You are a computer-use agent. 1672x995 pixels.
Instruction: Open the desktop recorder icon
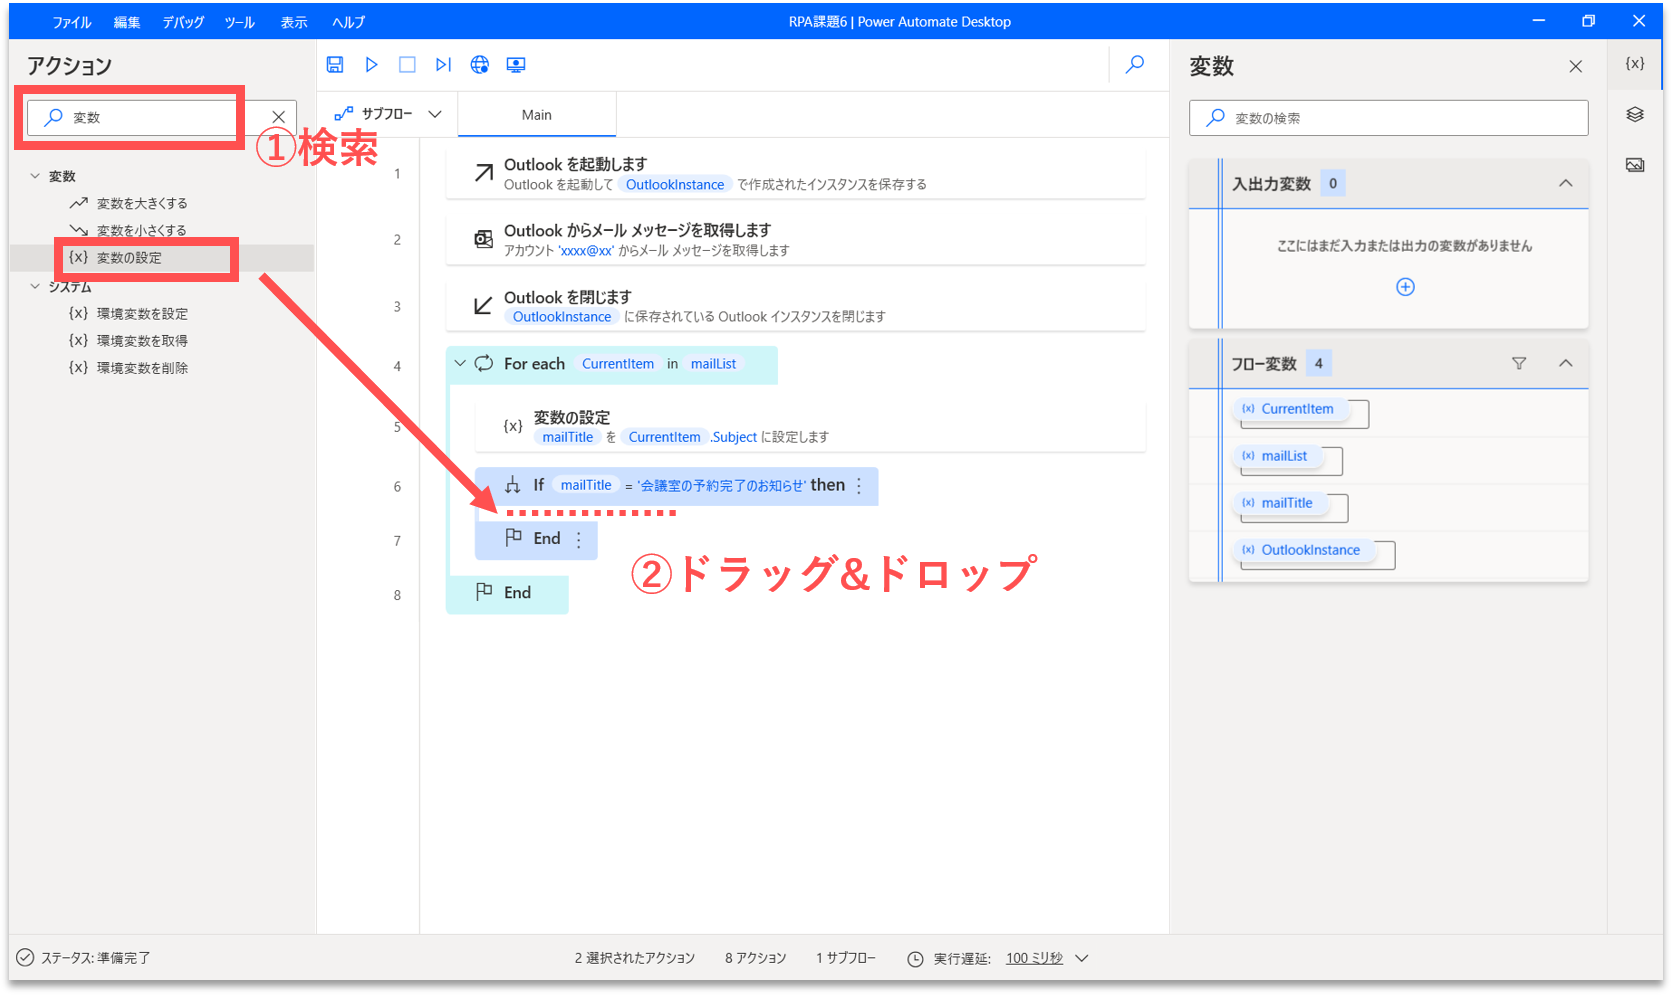tap(516, 65)
